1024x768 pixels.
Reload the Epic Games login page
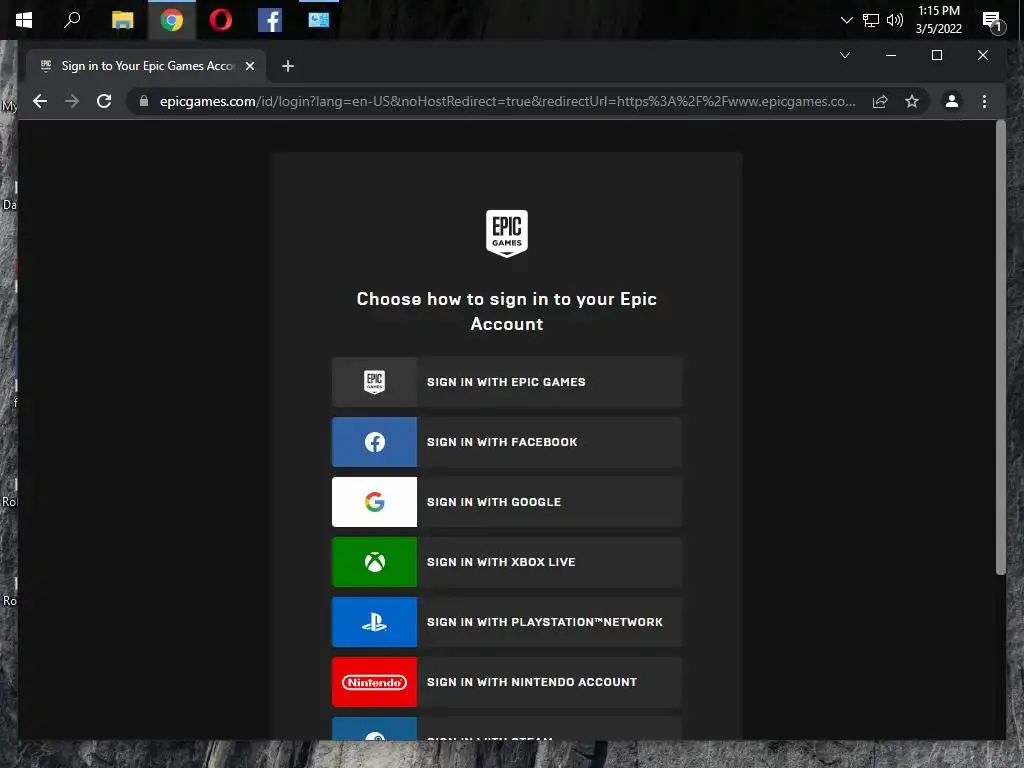(x=104, y=101)
